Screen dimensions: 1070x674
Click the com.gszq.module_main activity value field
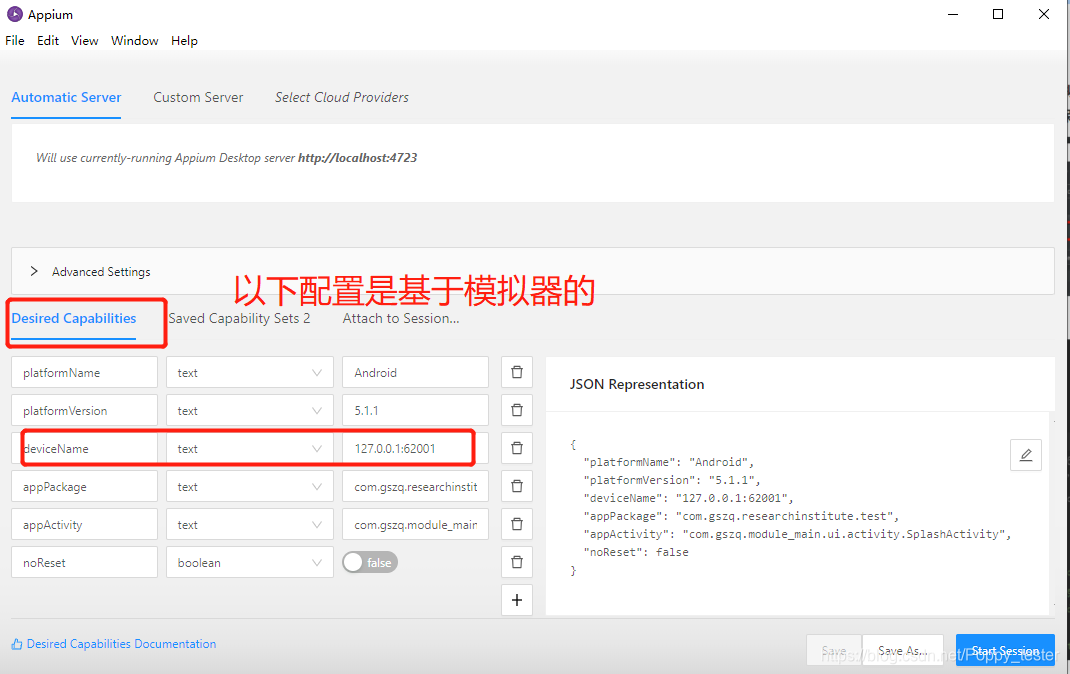416,524
